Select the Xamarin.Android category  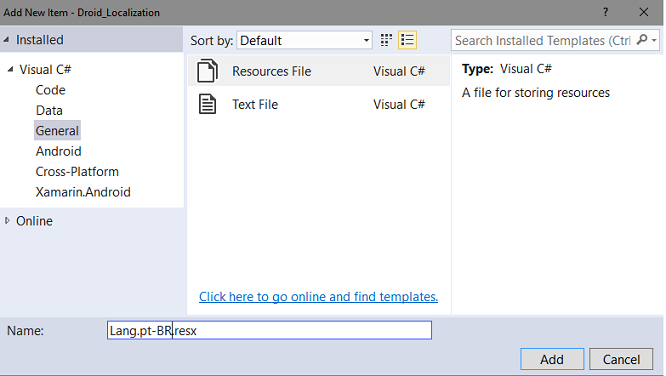83,192
